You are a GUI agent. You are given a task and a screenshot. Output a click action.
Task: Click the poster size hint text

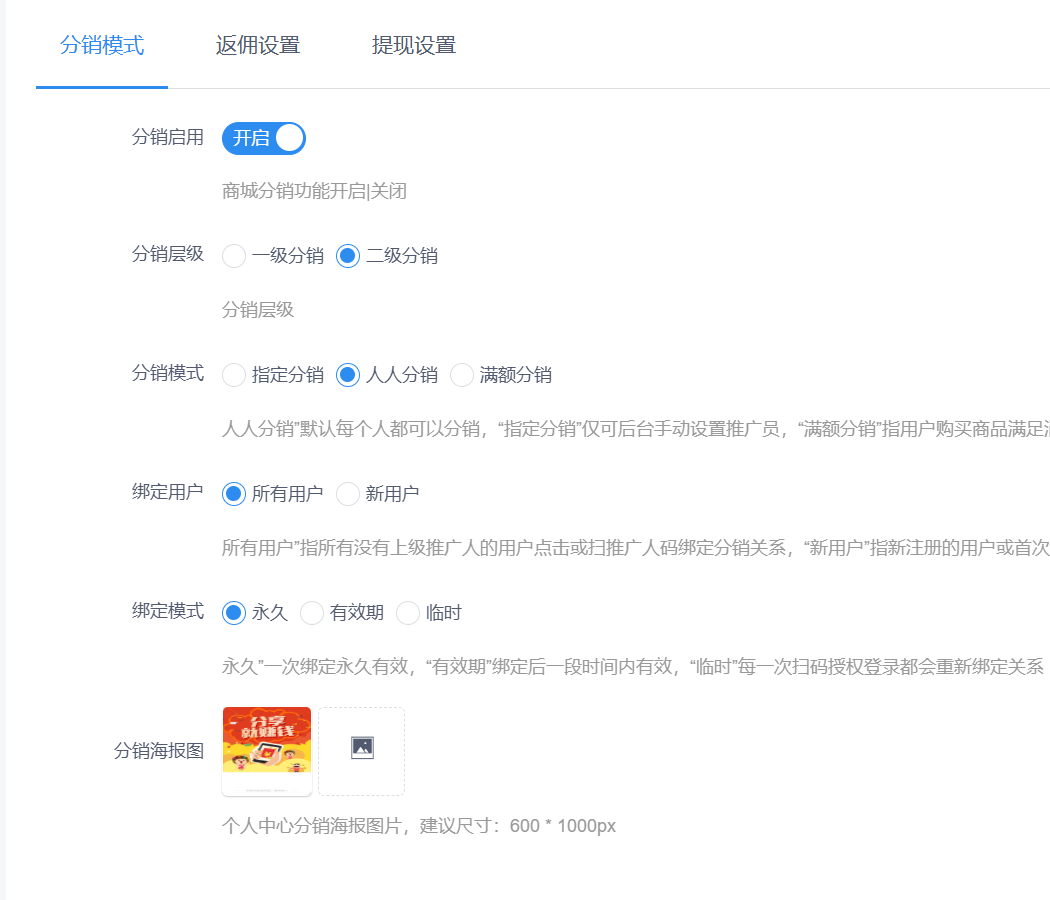419,826
